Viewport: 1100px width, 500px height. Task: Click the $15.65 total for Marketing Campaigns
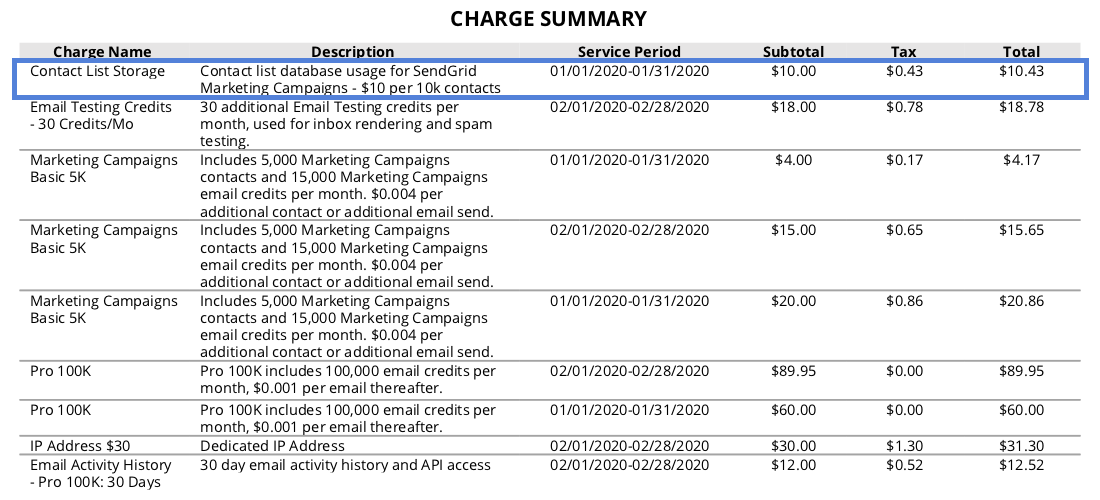click(x=1021, y=231)
